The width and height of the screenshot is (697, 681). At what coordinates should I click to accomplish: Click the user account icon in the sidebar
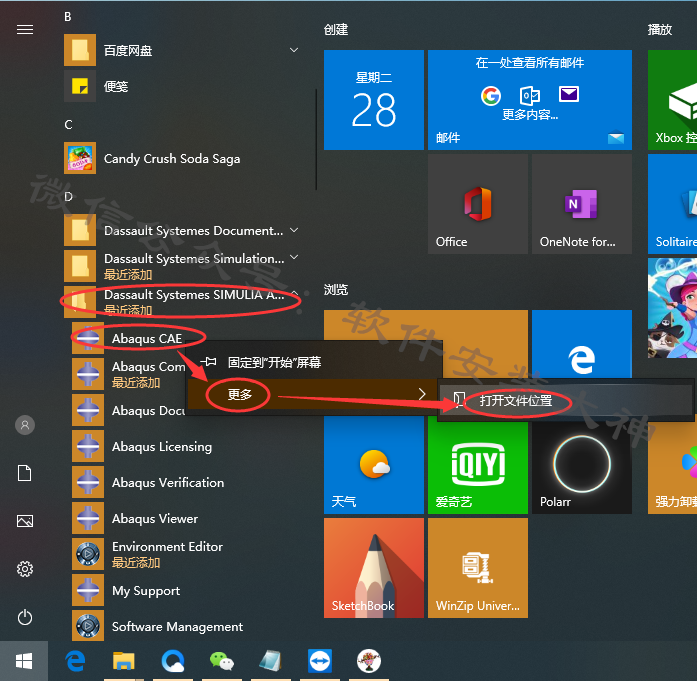pos(25,425)
